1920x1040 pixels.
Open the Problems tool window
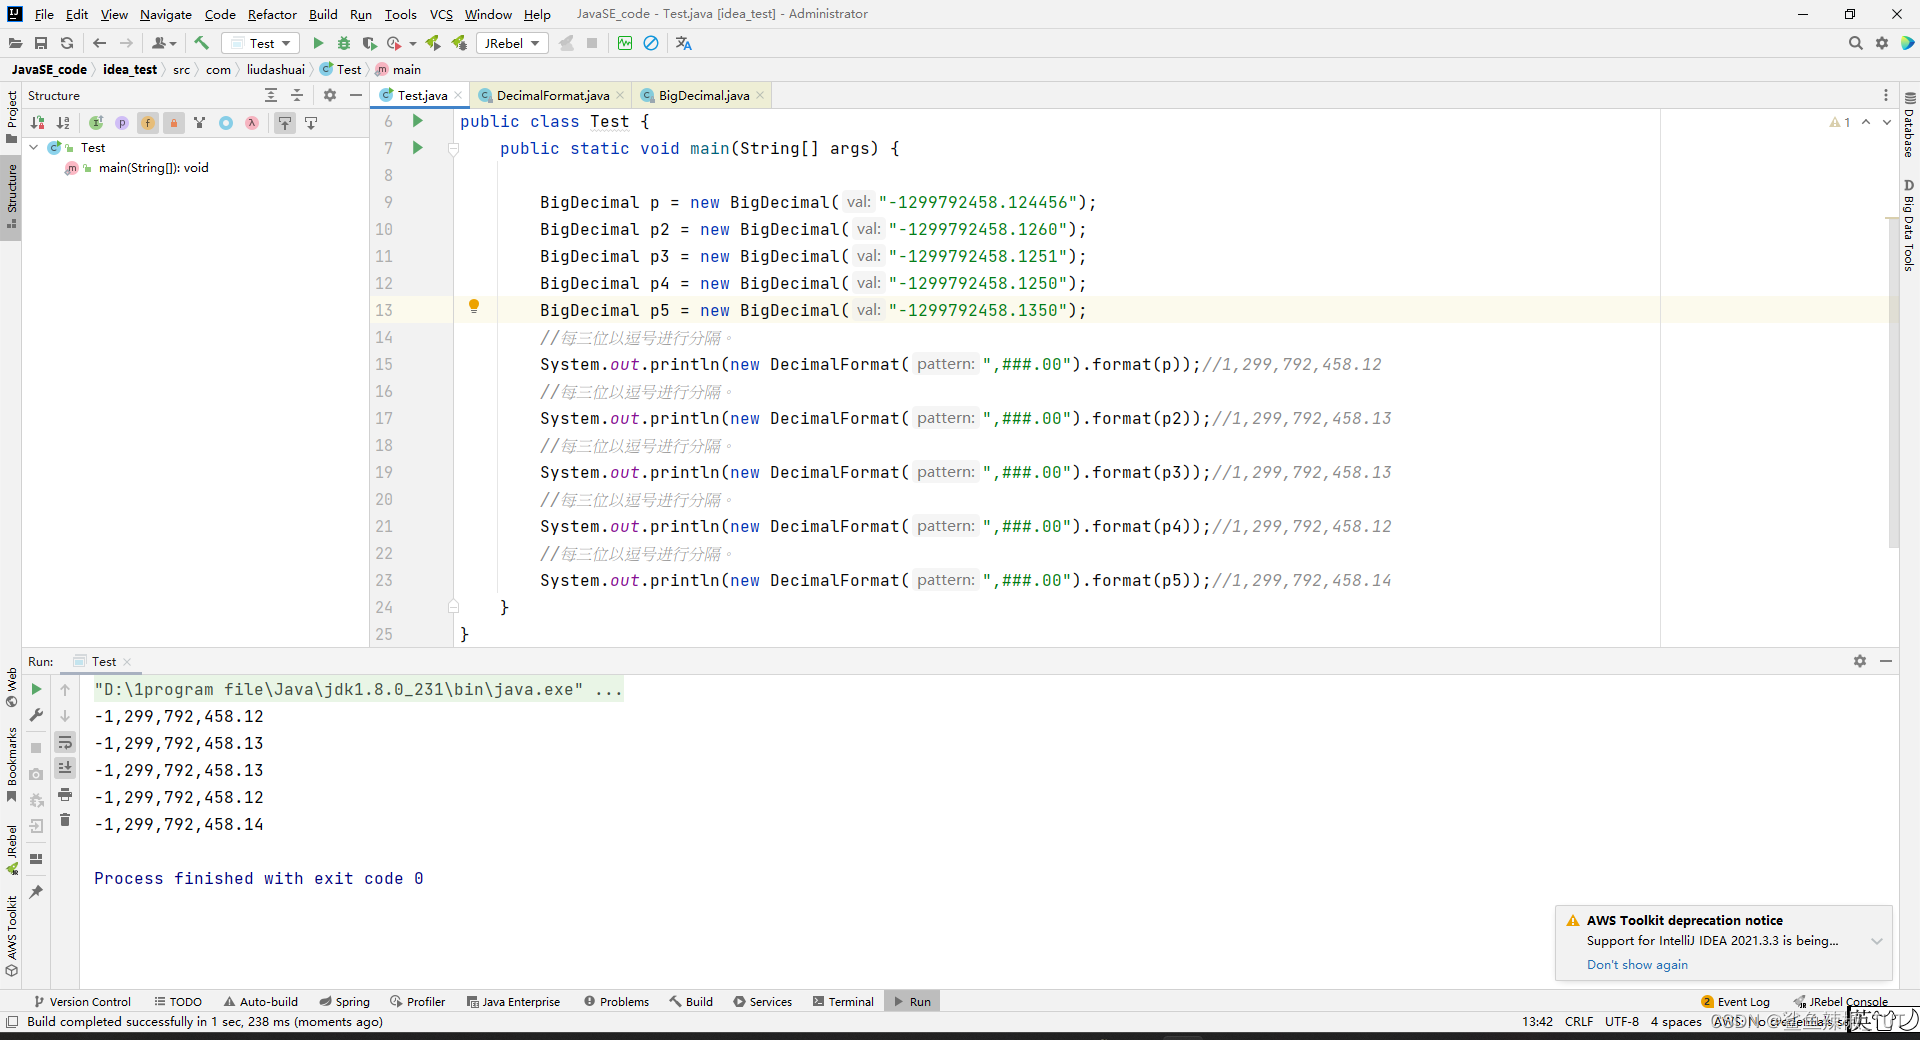[616, 1001]
